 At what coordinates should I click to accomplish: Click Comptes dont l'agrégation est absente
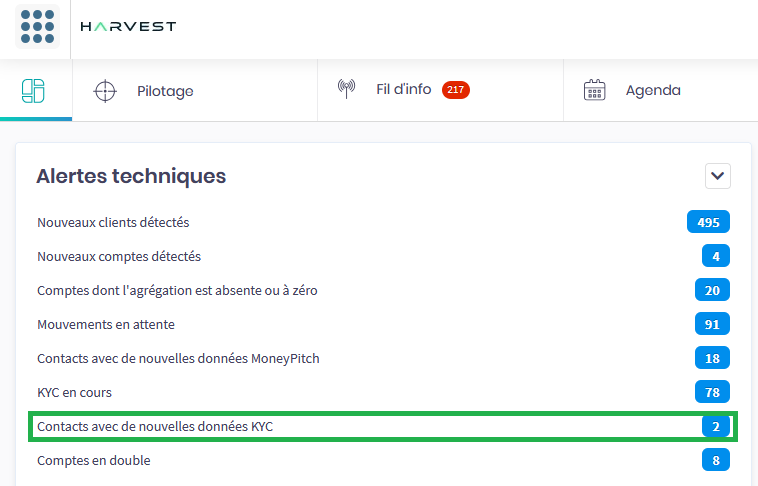click(177, 290)
